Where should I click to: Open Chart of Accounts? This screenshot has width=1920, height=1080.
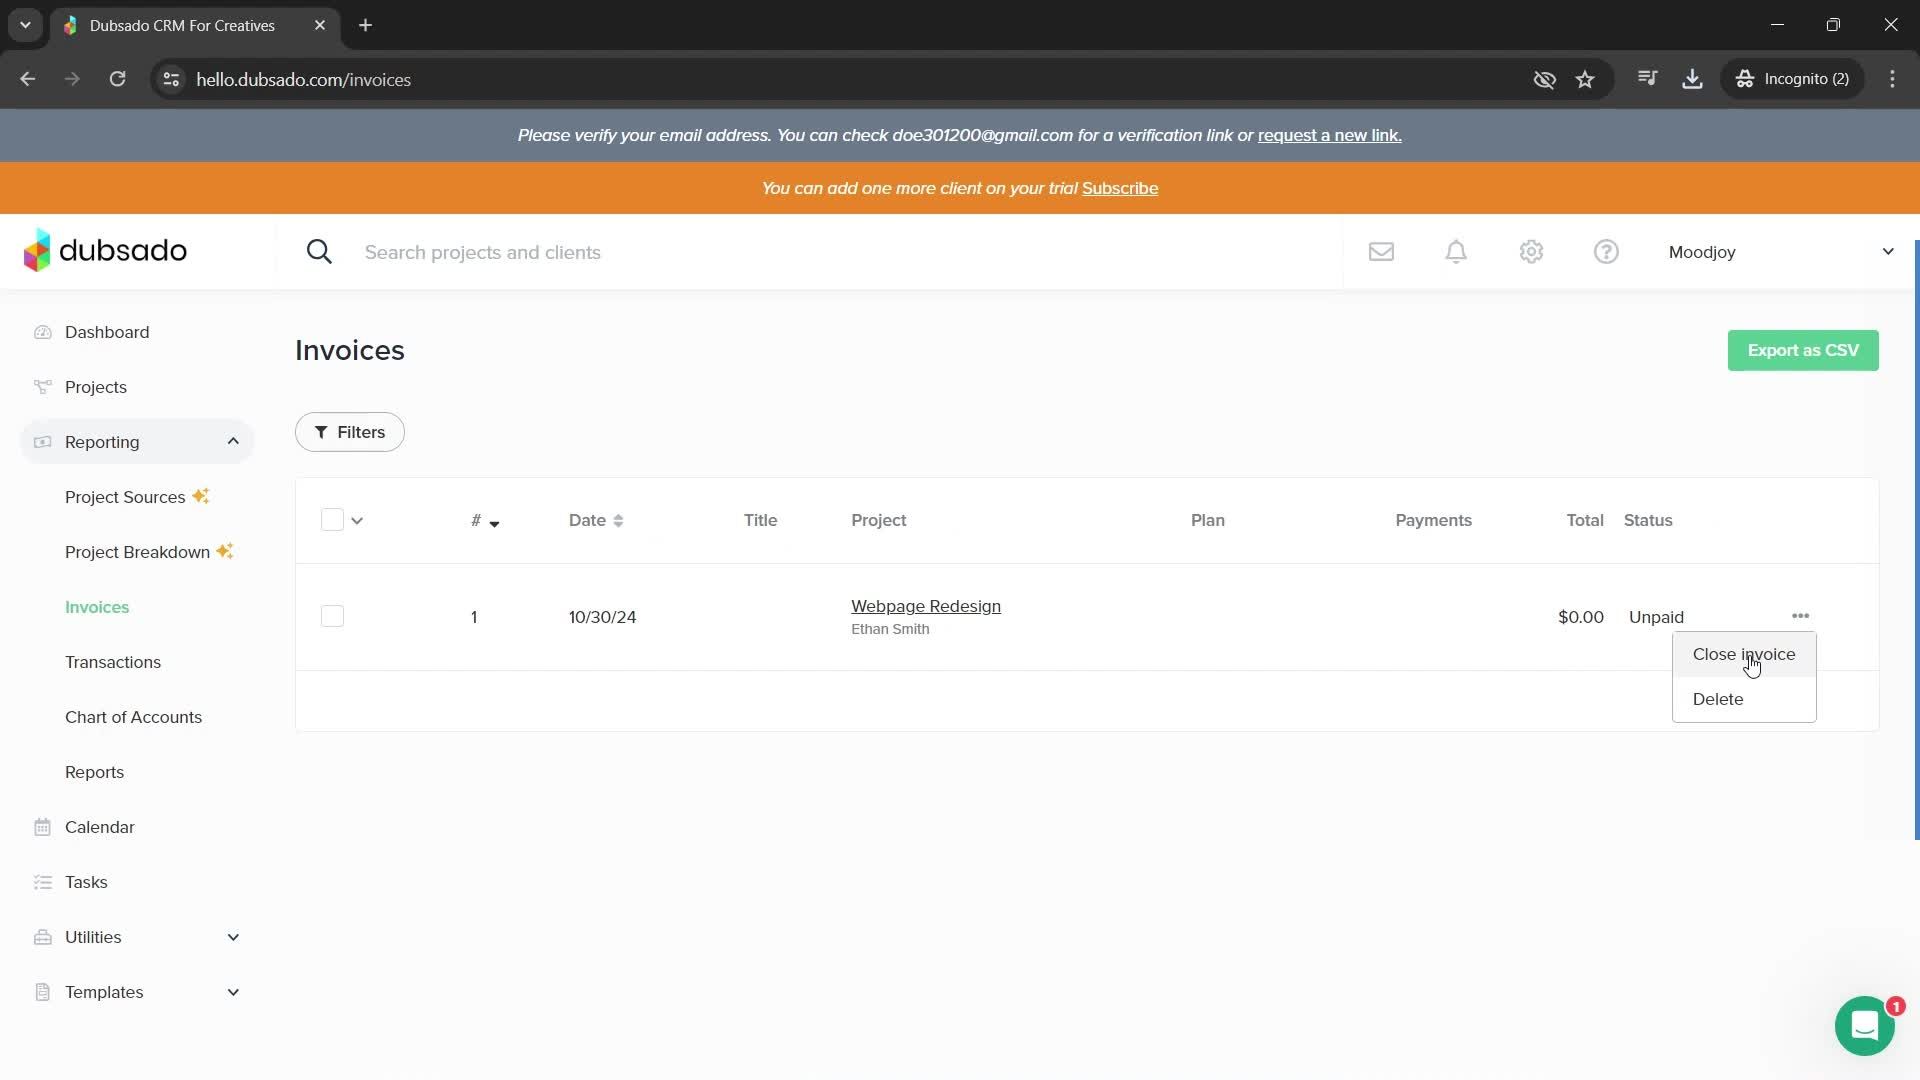(133, 717)
